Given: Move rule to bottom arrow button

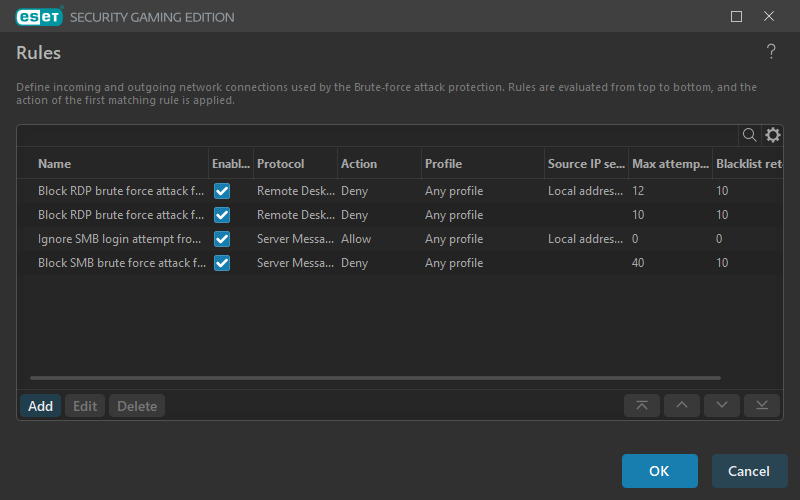Looking at the screenshot, I should pos(762,406).
